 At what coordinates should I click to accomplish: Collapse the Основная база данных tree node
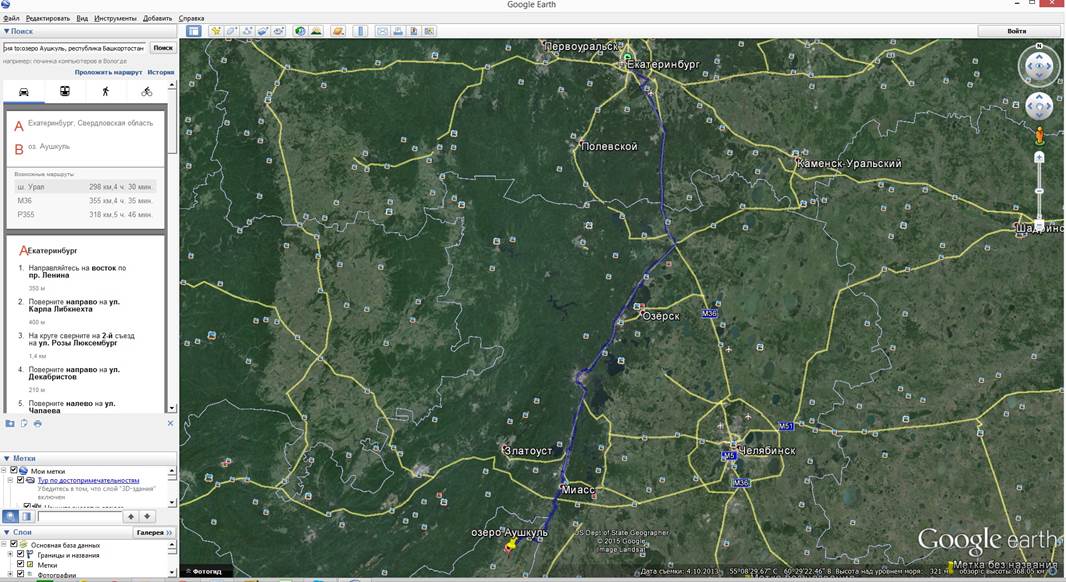[4, 545]
